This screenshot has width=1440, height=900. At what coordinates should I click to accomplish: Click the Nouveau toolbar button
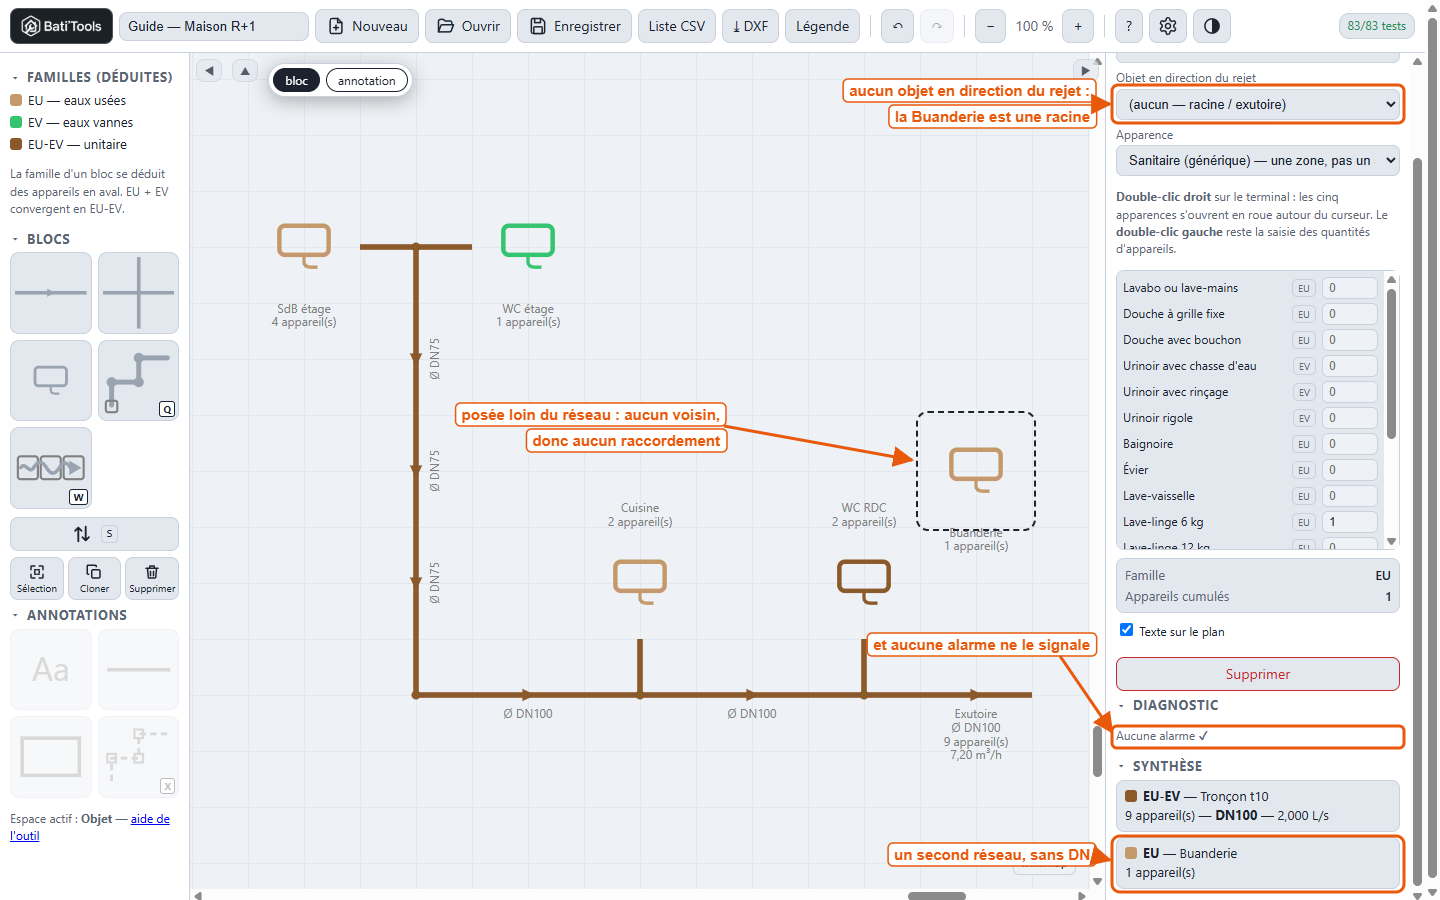368,26
